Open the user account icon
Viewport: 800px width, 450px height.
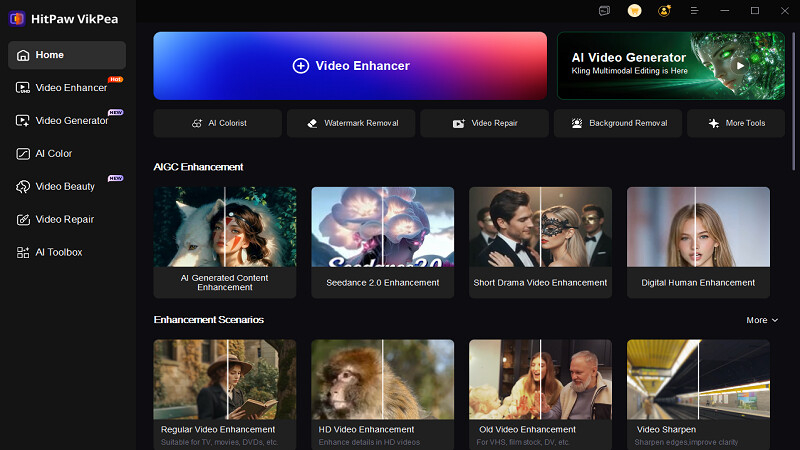(664, 11)
